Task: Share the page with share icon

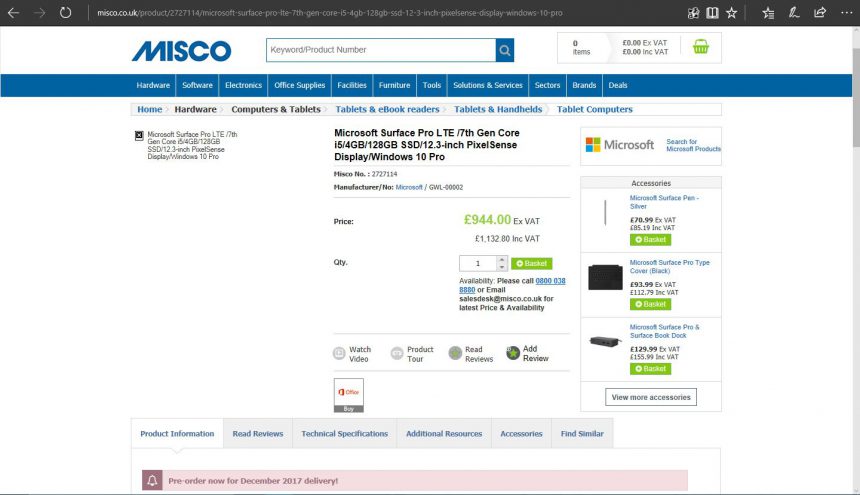Action: coord(820,13)
